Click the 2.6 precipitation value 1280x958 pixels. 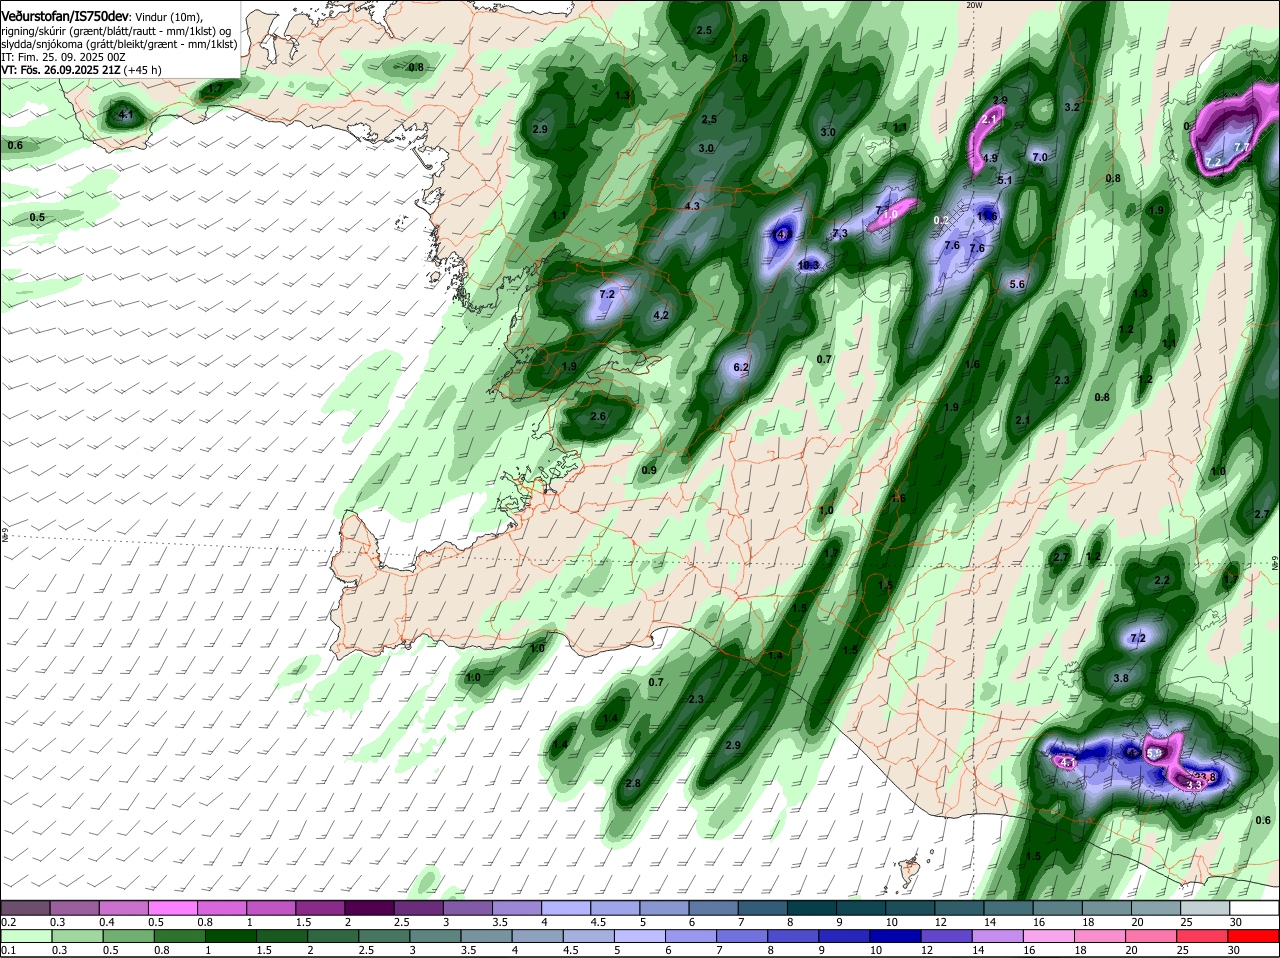click(598, 416)
